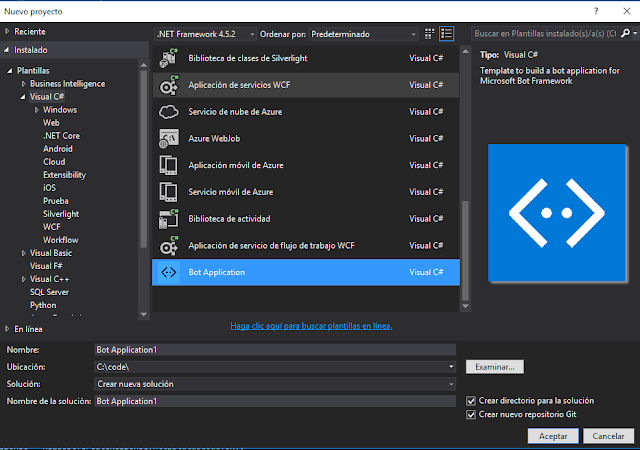Select WCF template category
640x450 pixels.
point(52,227)
